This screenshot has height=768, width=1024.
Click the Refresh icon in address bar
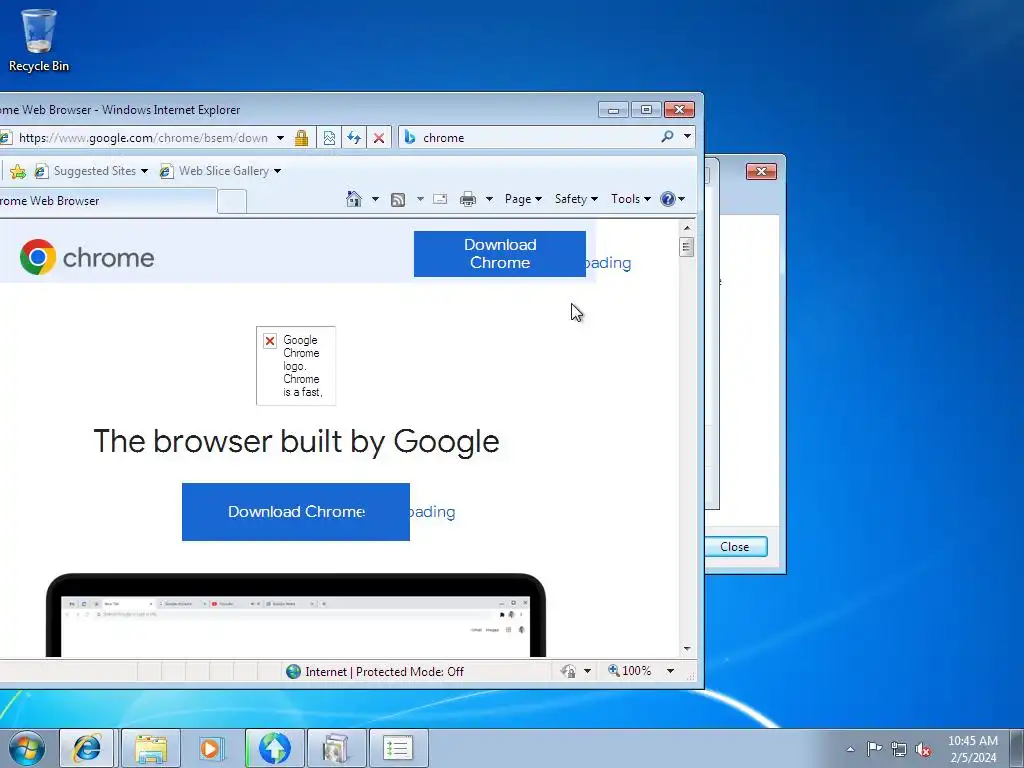coord(354,138)
